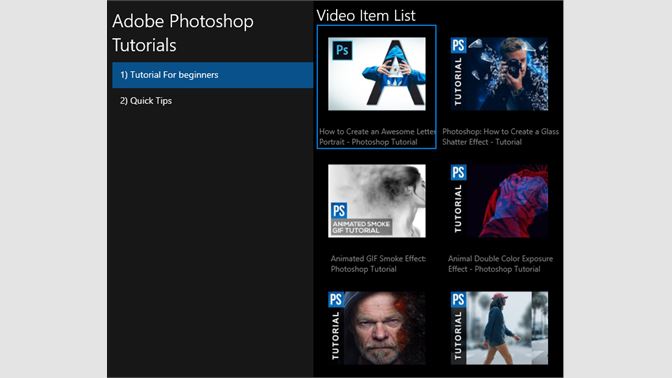Image resolution: width=672 pixels, height=378 pixels.
Task: Click the 'Video Item List' heading
Action: (x=366, y=15)
